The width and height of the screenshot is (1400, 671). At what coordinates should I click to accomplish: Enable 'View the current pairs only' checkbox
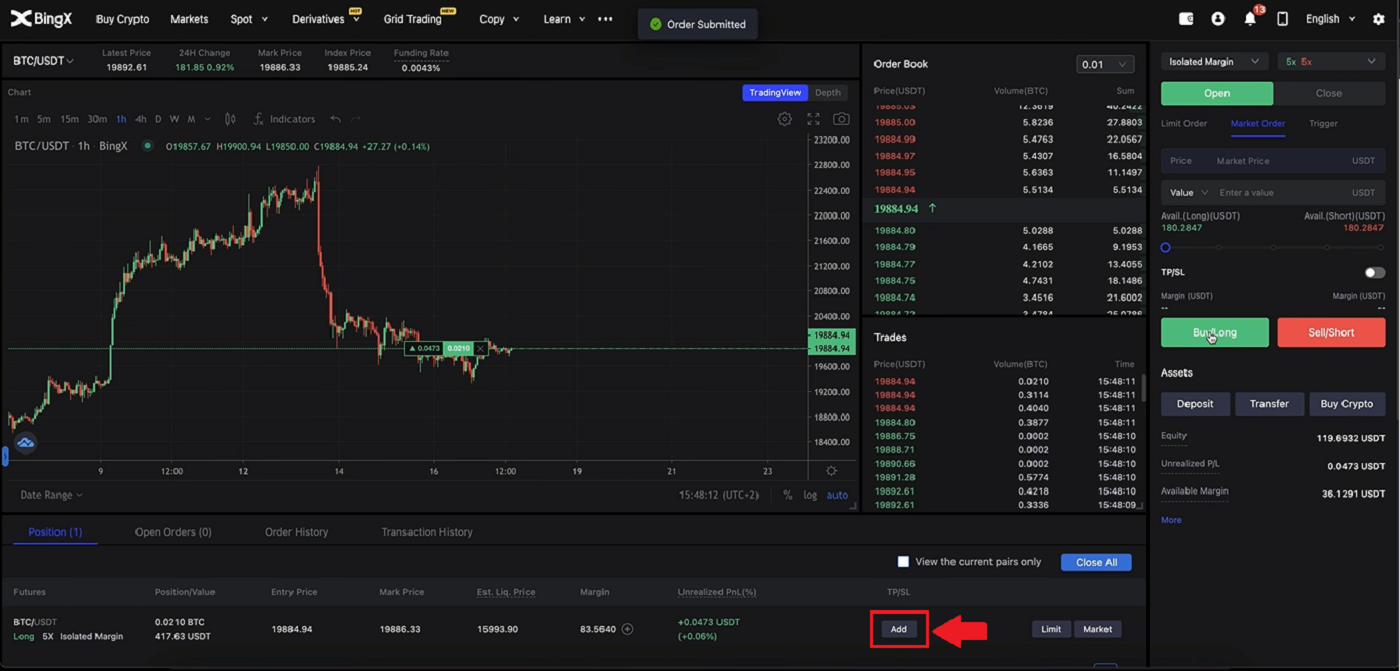click(x=903, y=562)
